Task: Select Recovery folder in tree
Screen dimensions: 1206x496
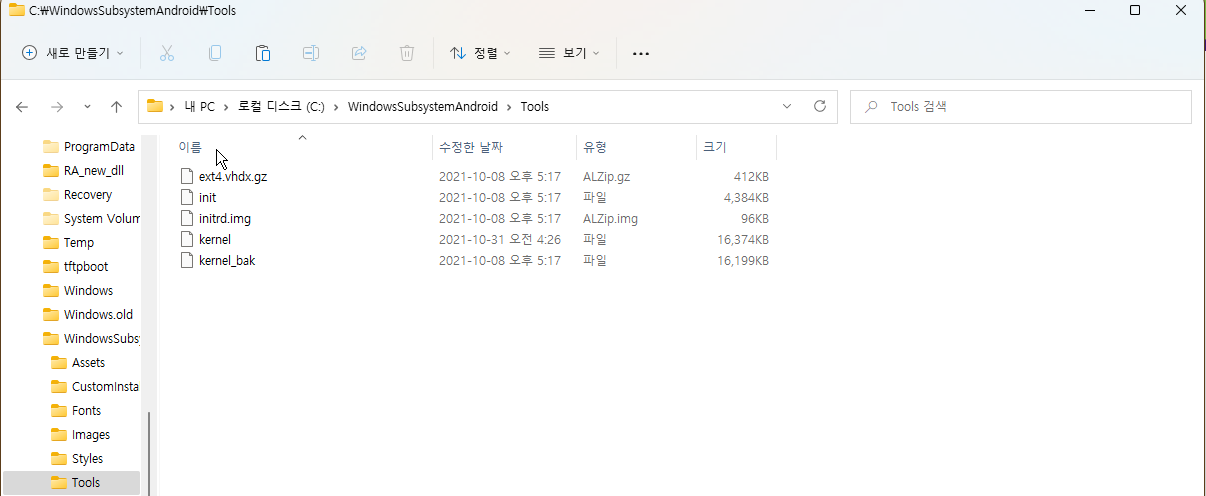Action: [78, 194]
